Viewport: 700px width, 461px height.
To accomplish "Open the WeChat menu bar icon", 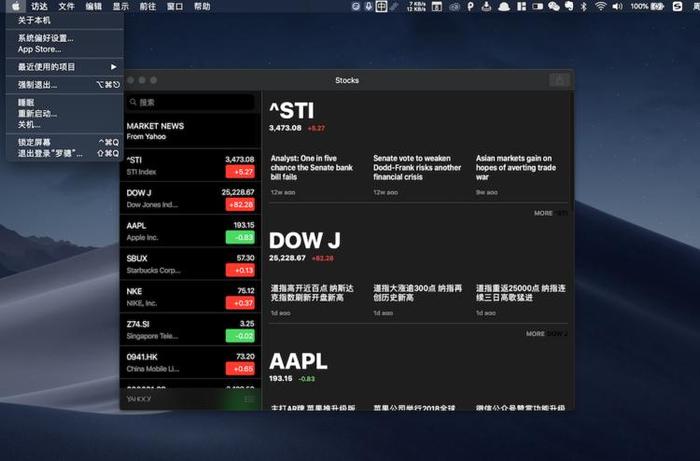I will pos(554,6).
